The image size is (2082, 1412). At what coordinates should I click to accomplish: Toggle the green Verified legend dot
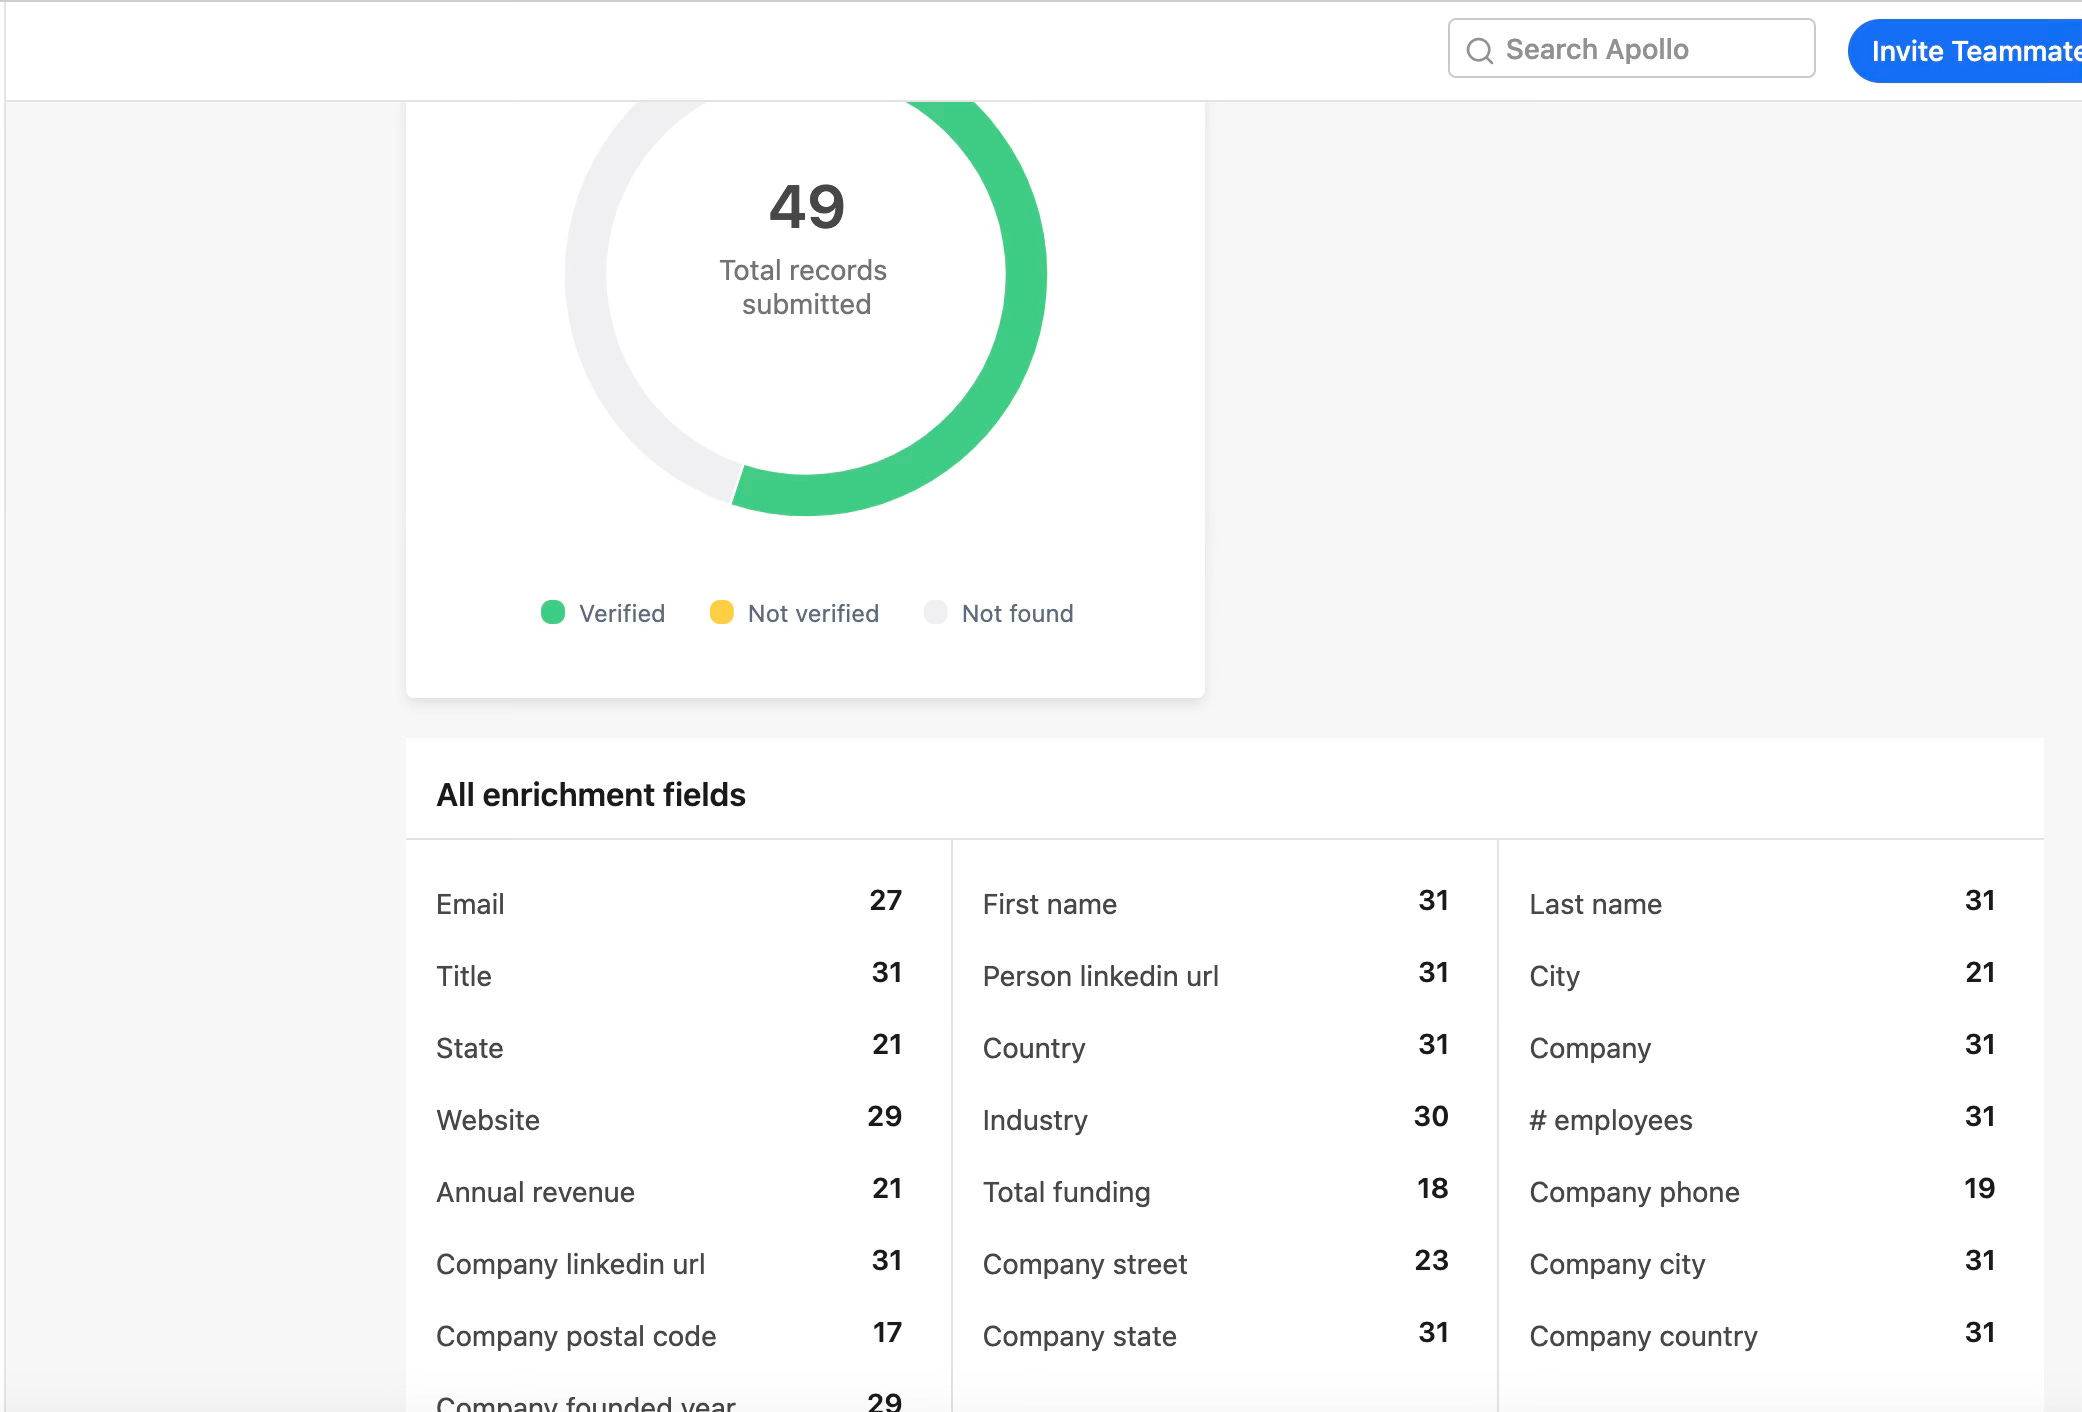[x=553, y=612]
